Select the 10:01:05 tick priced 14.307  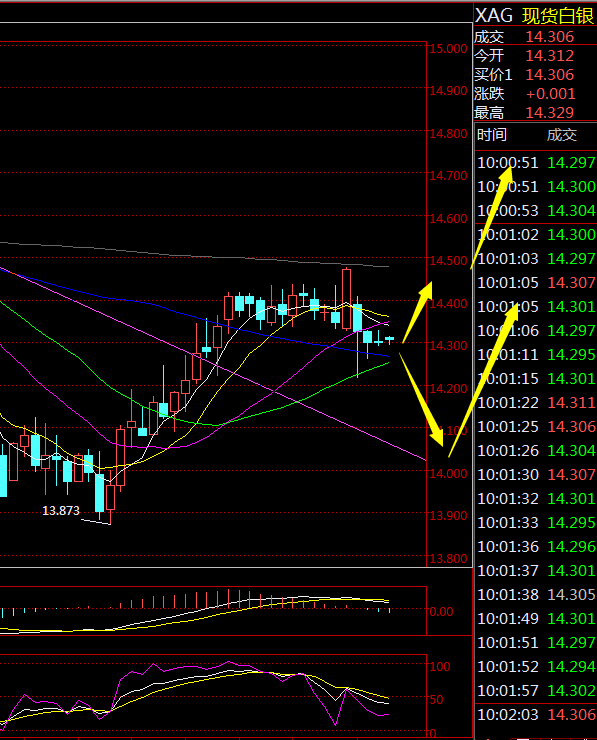(x=536, y=283)
